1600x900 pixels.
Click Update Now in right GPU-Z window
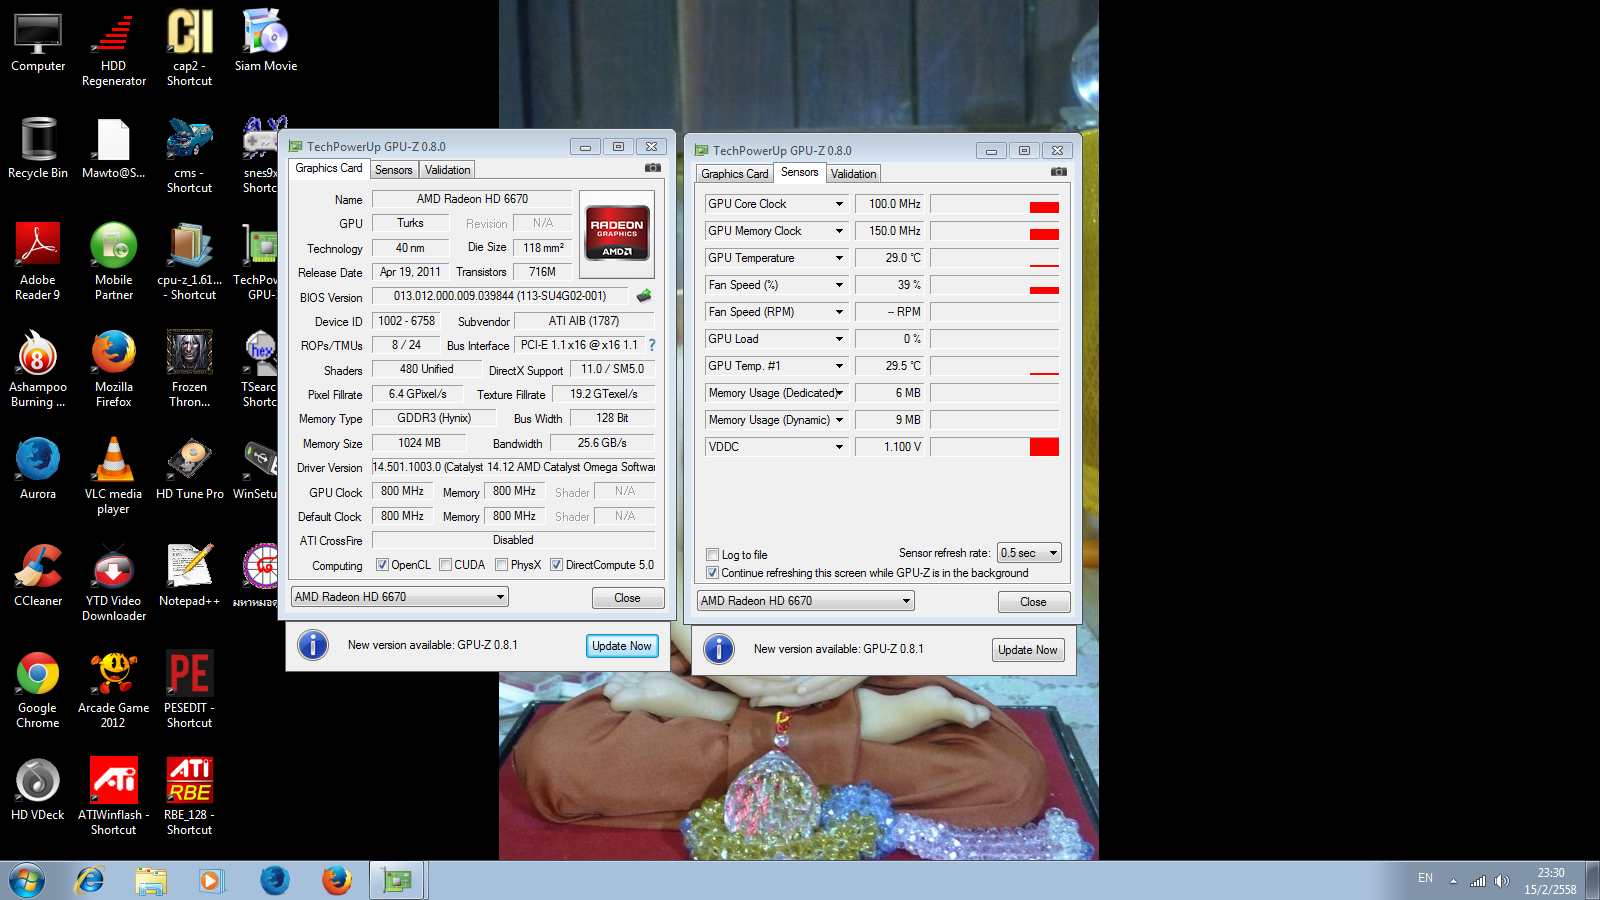1027,650
